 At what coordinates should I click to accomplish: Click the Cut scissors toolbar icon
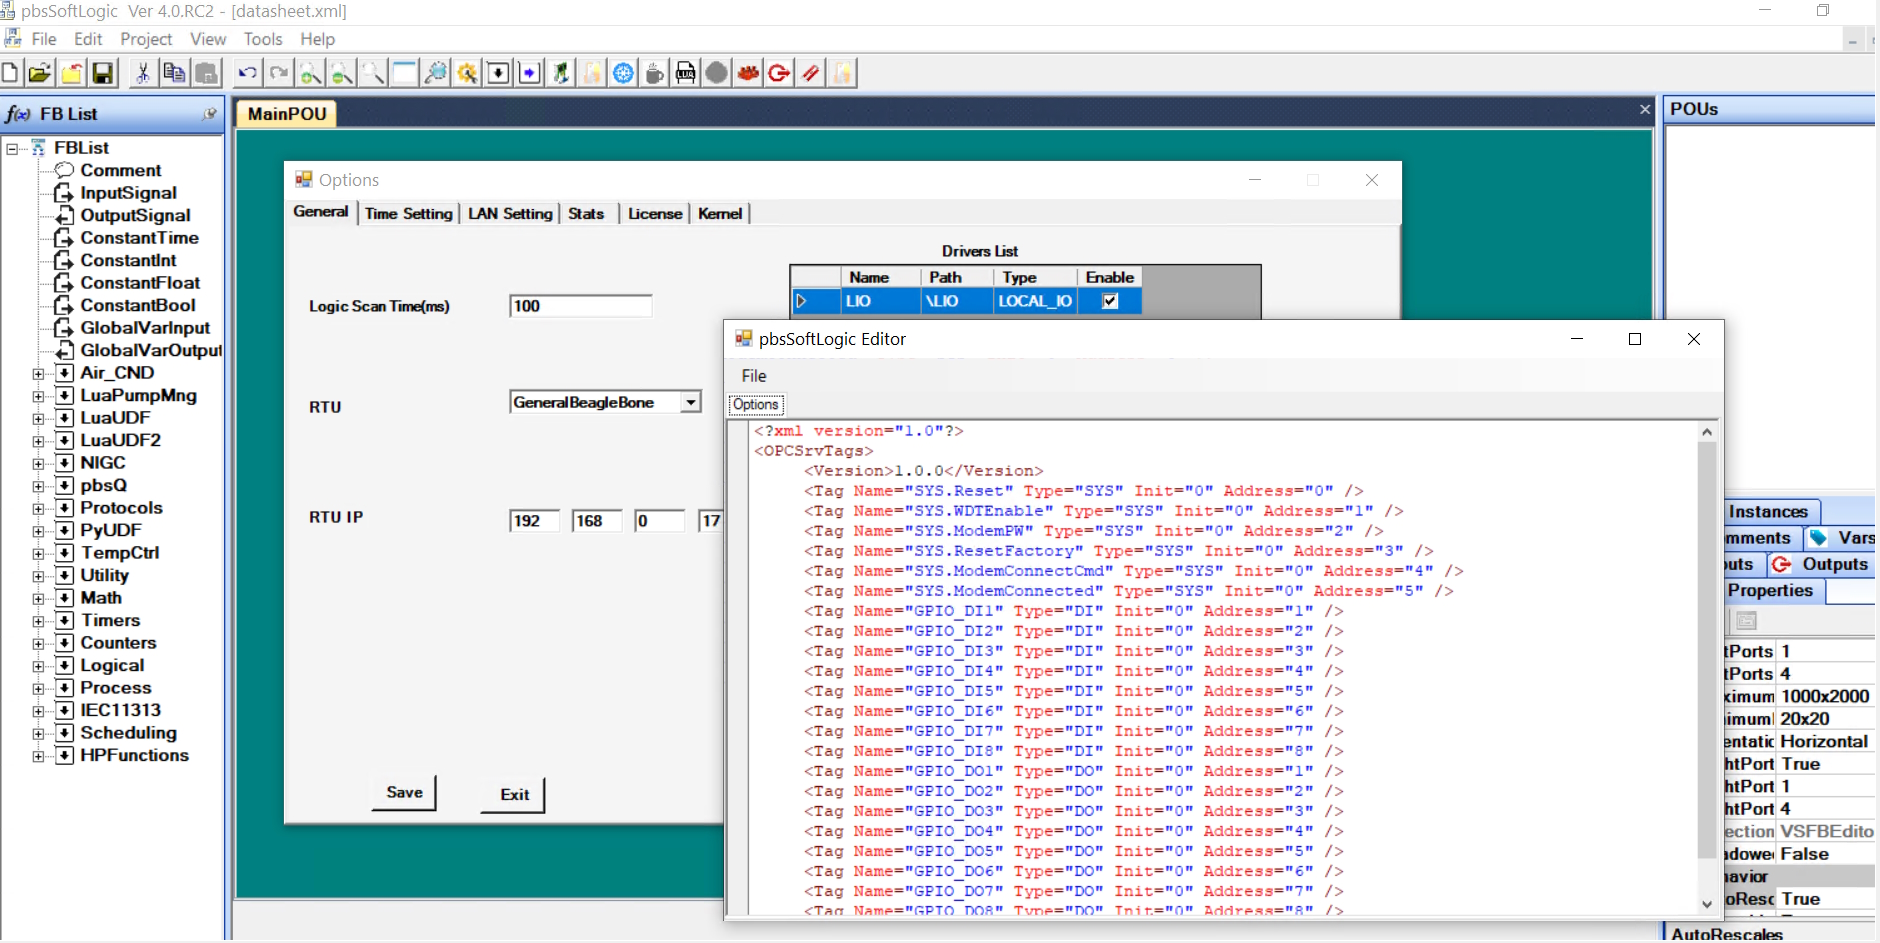coord(143,73)
